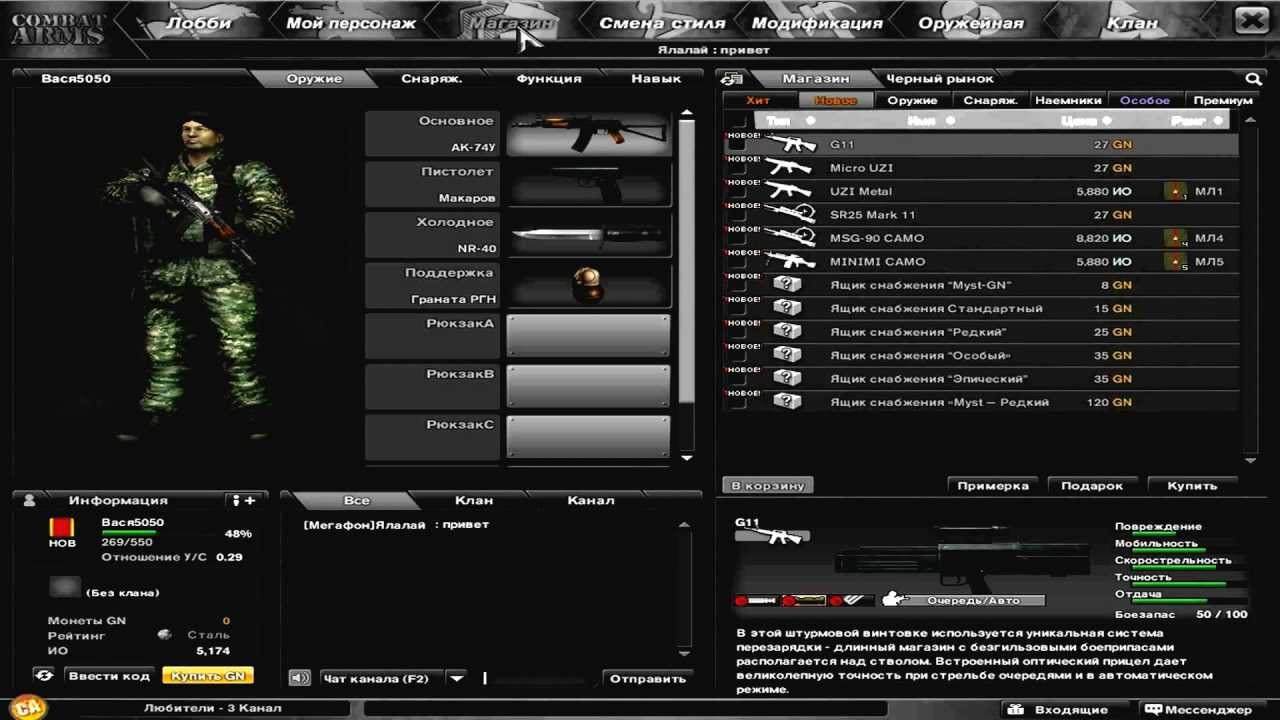This screenshot has width=1280, height=720.
Task: Switch chat to Канал tab
Action: (591, 500)
